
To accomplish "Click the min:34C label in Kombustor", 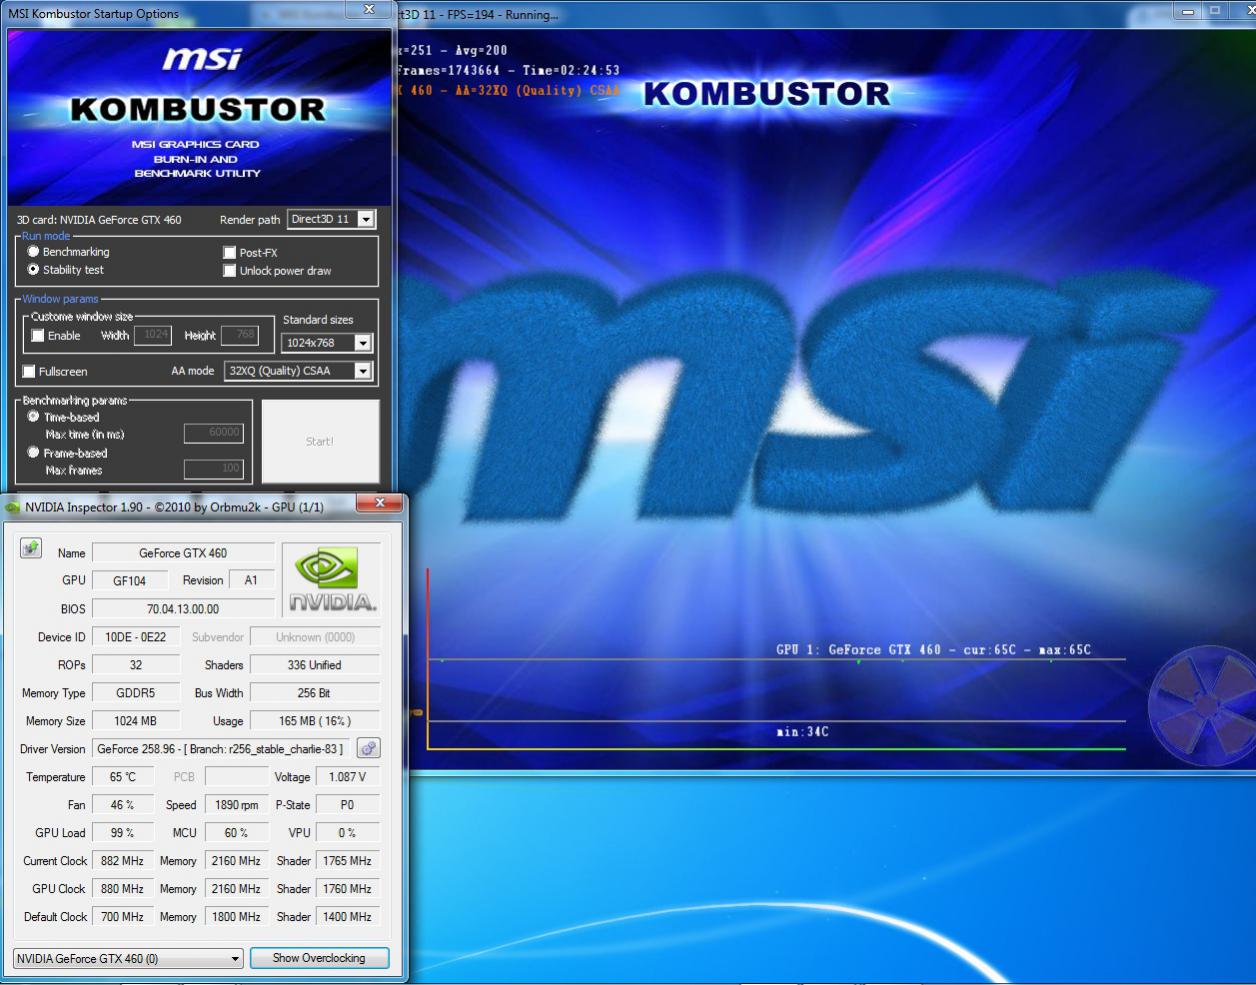I will pyautogui.click(x=802, y=732).
